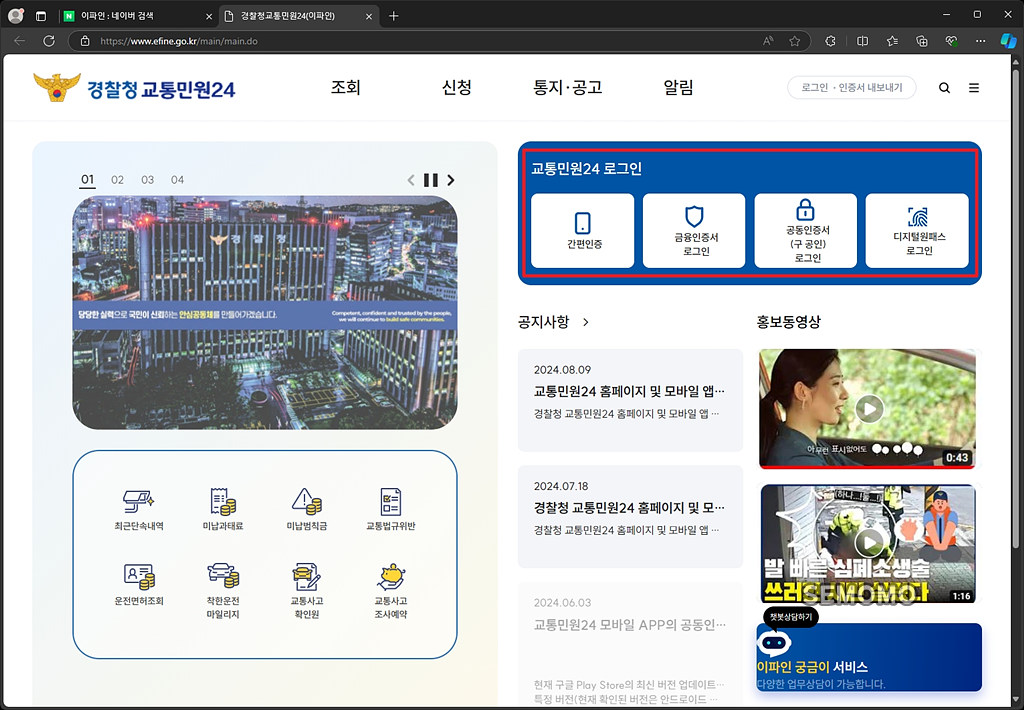Open the 최근단속내역 icon
The height and width of the screenshot is (710, 1024).
(138, 509)
